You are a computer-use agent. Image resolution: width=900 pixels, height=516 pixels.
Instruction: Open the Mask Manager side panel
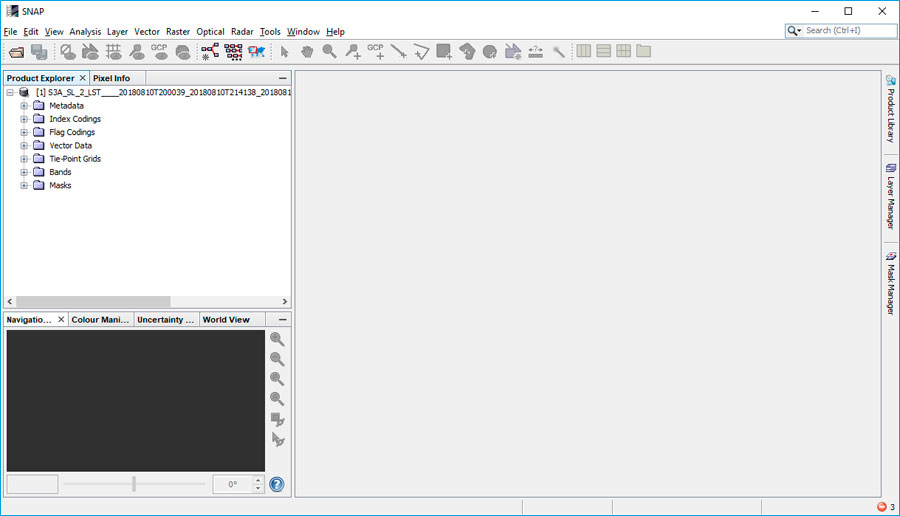tap(890, 283)
